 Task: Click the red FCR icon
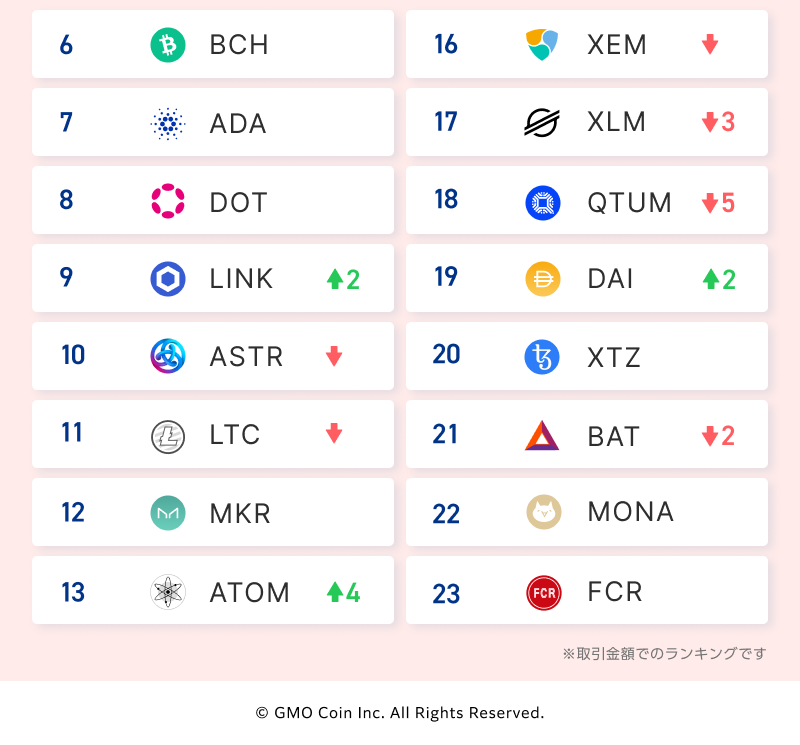pyautogui.click(x=543, y=592)
